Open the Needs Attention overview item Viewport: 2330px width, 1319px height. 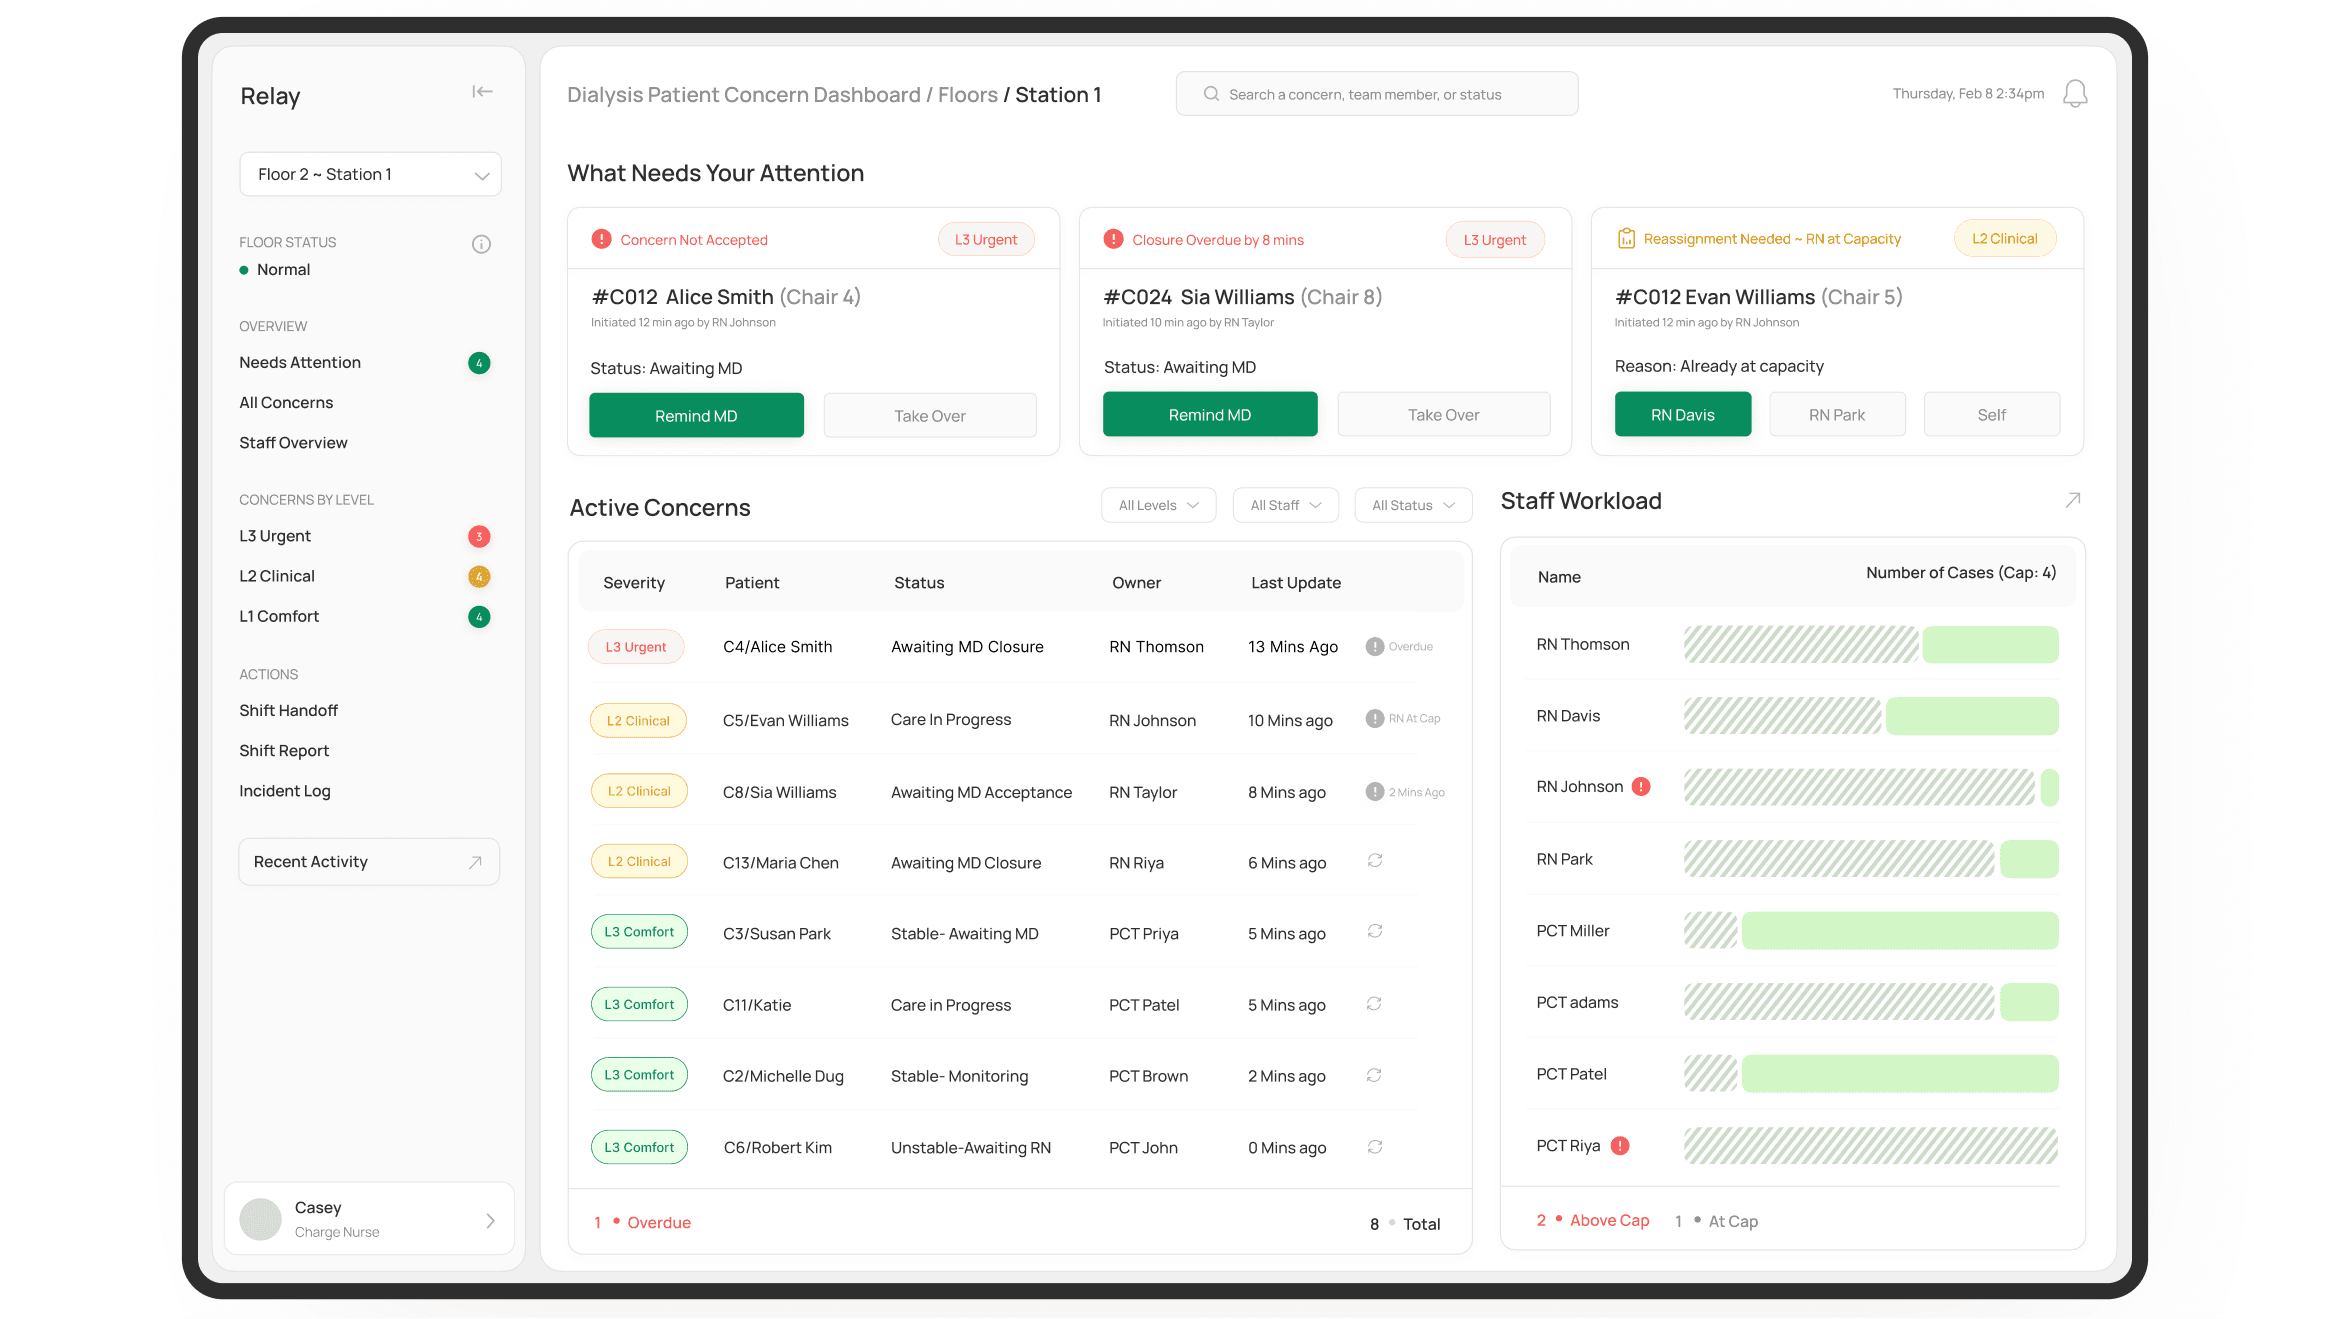pyautogui.click(x=300, y=362)
